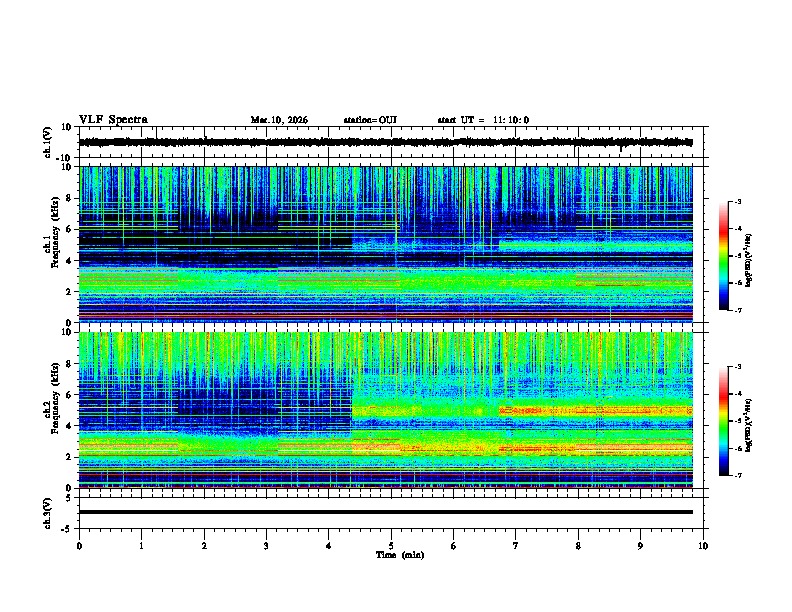
Task: Click the "4" kHz tick on ch.1 spectrogram axis
Action: coord(70,261)
